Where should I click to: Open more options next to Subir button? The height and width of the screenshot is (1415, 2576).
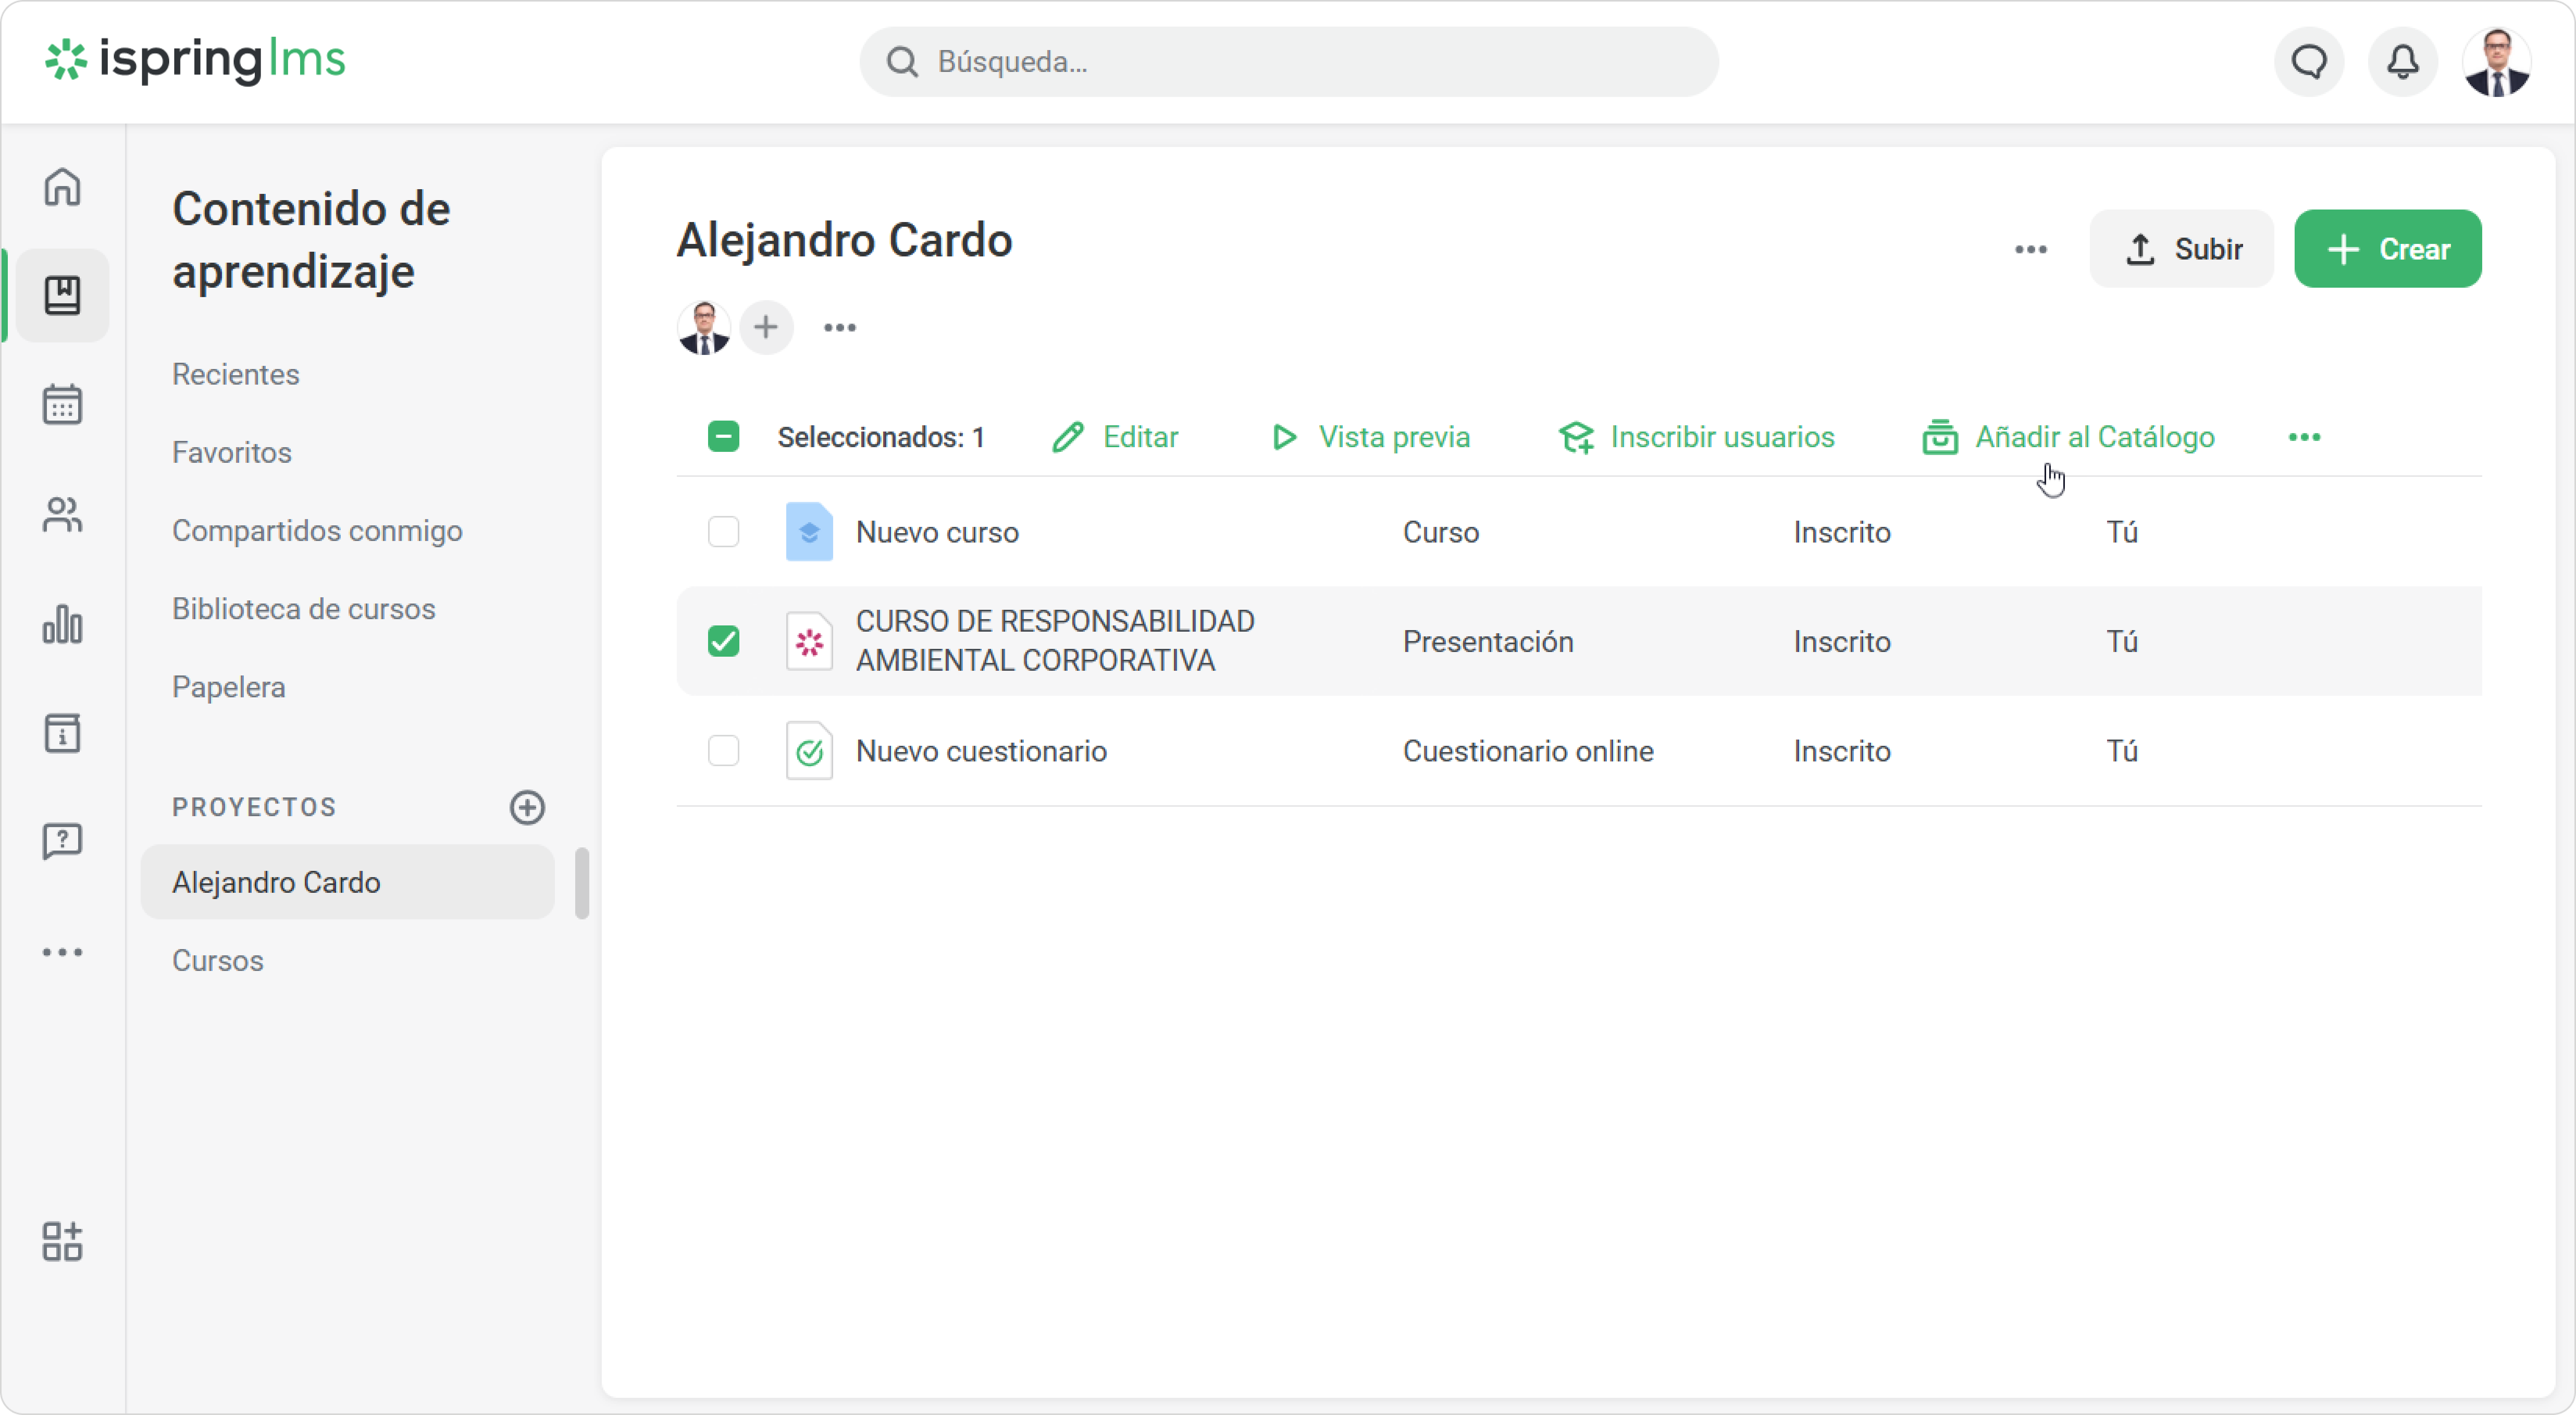[2030, 249]
